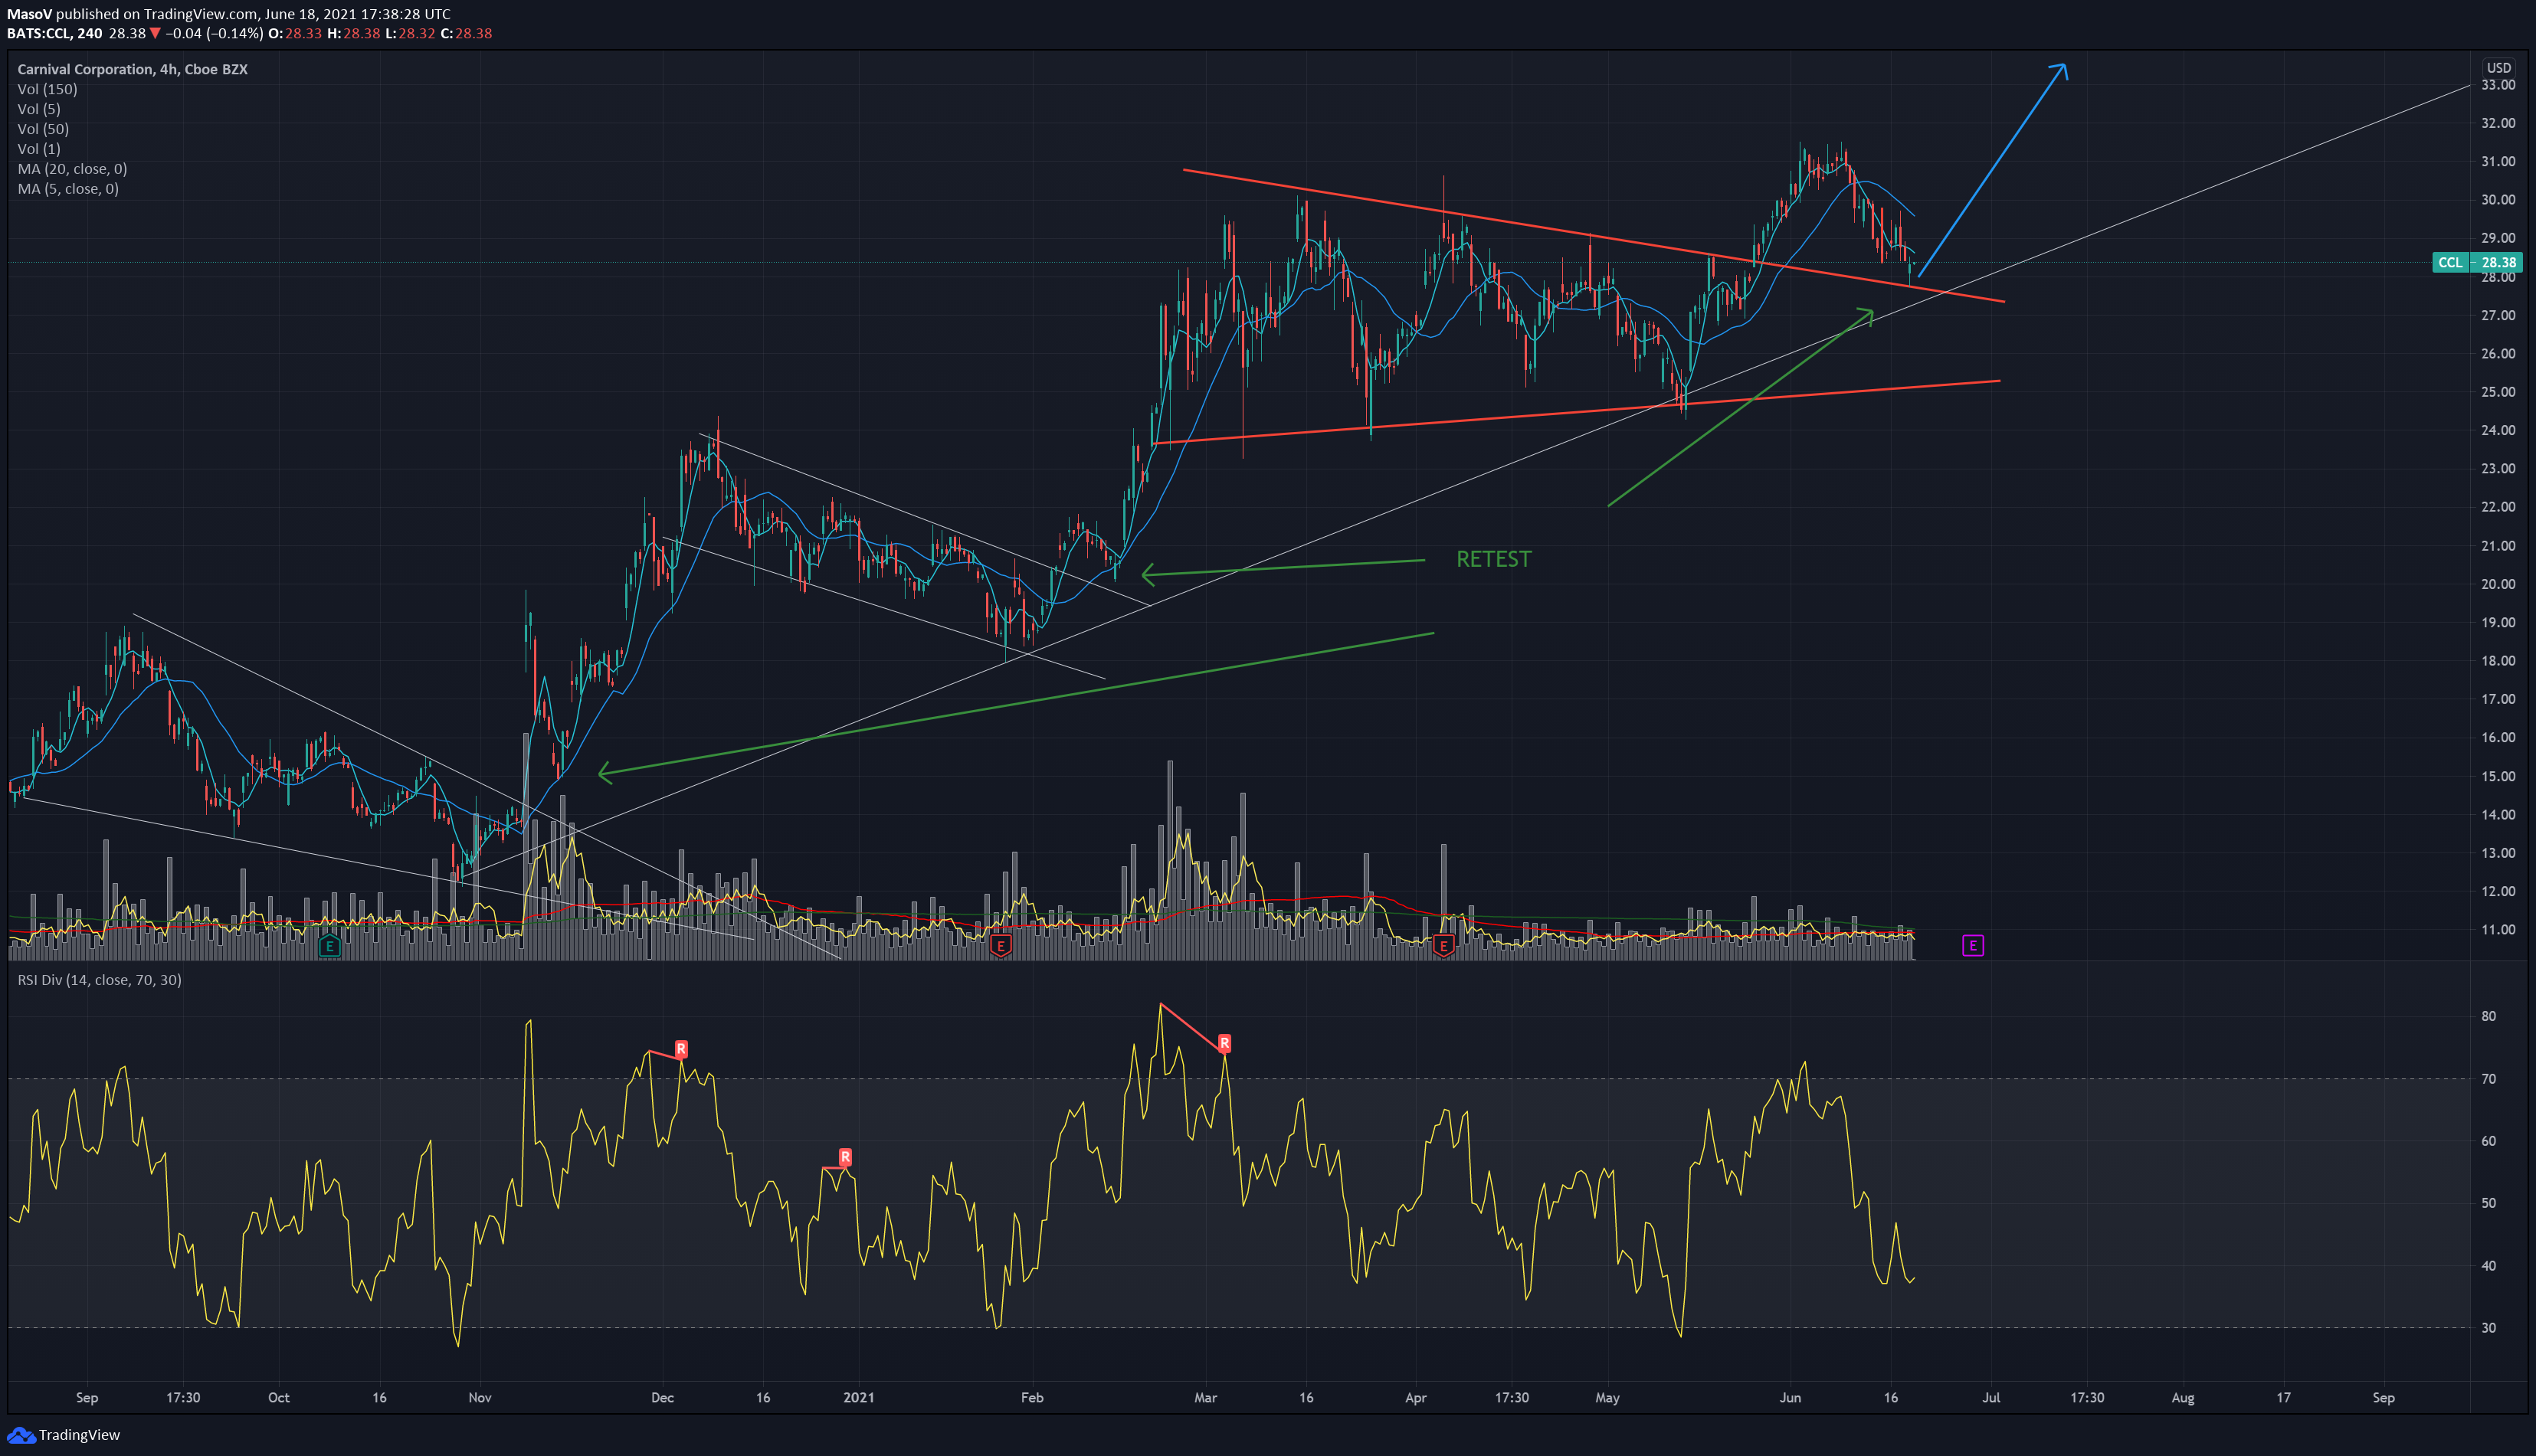Click the Jul label on time axis
2536x1456 pixels.
1991,1398
